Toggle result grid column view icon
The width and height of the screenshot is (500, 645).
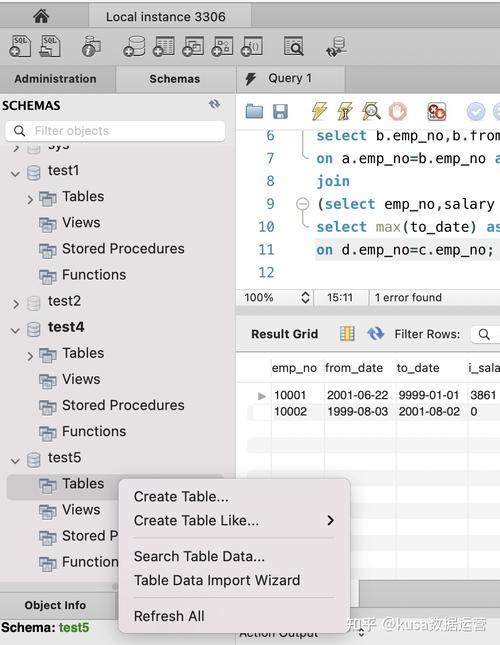tap(347, 334)
